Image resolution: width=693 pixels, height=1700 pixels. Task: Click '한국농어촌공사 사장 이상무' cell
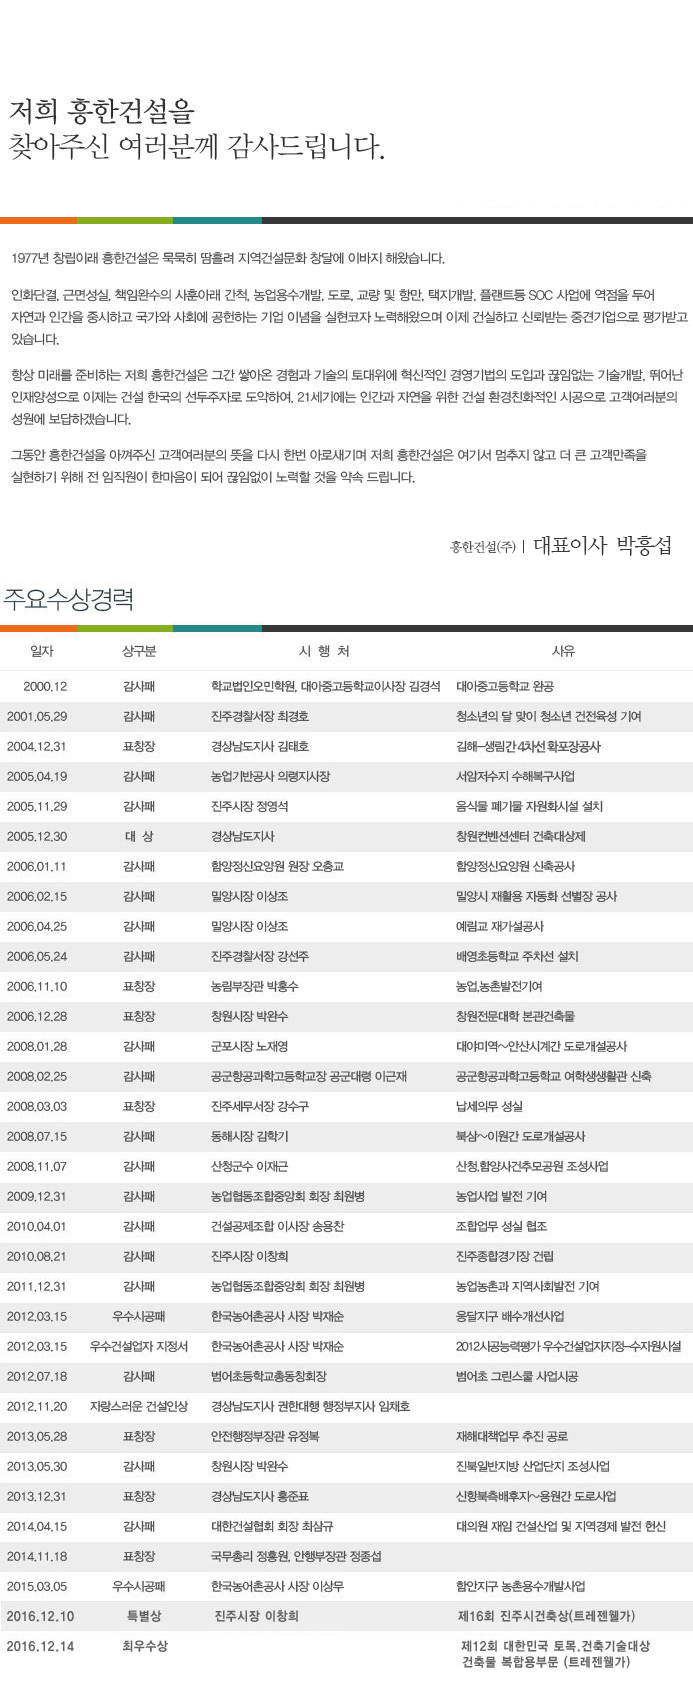(x=277, y=1586)
